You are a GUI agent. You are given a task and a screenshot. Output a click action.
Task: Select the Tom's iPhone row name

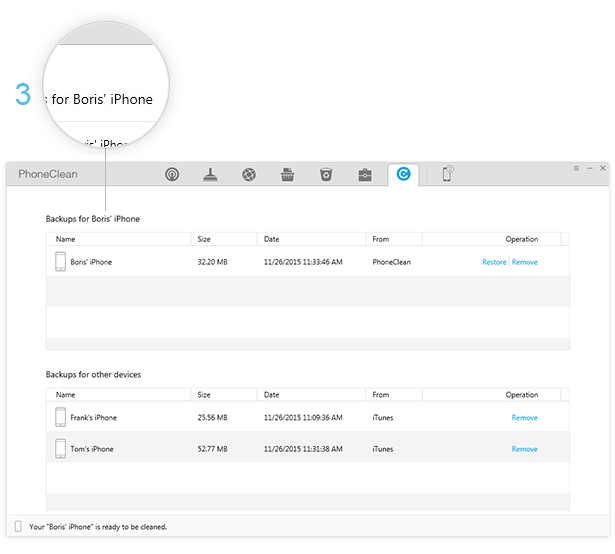[92, 449]
